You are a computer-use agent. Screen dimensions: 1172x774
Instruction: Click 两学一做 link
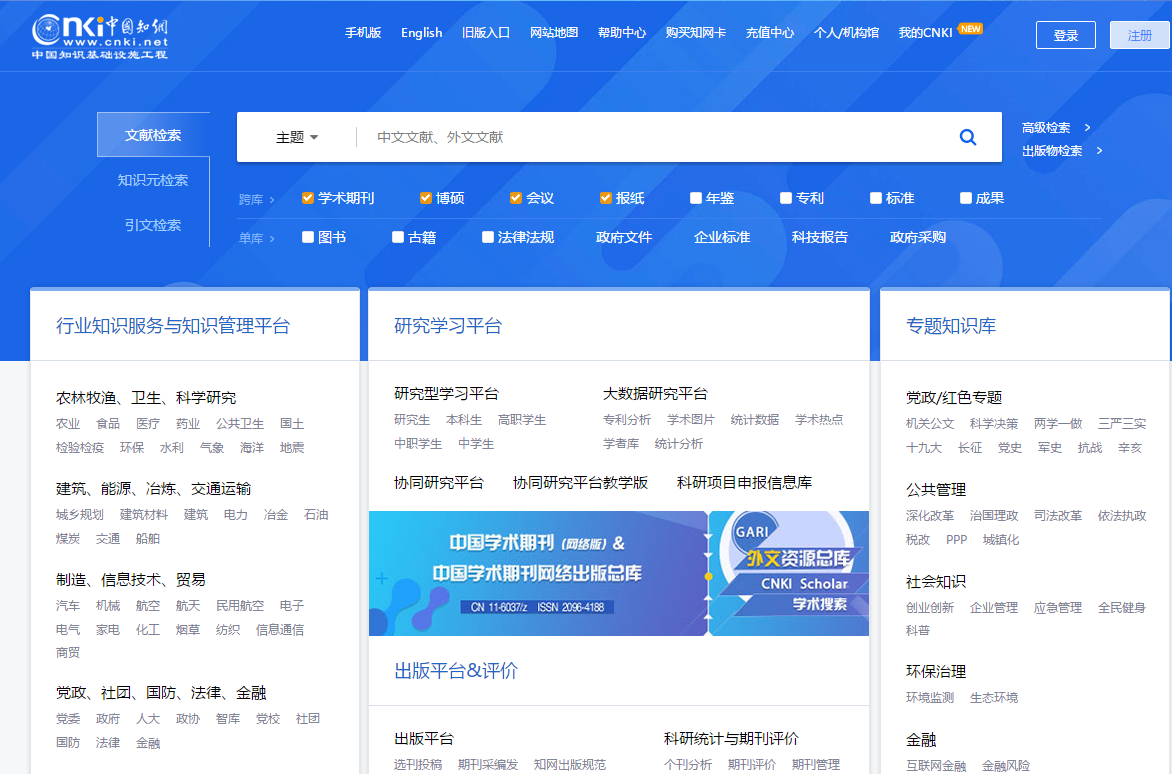click(1058, 424)
